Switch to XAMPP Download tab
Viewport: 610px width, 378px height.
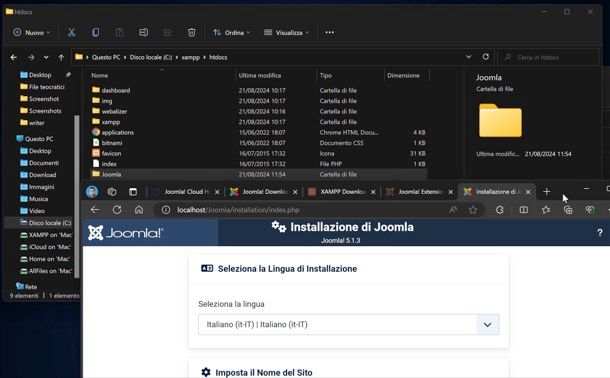(342, 192)
